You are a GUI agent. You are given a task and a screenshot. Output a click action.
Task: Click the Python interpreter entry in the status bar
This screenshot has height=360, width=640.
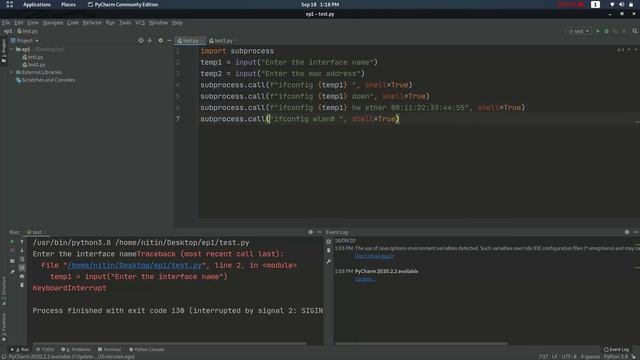point(616,356)
